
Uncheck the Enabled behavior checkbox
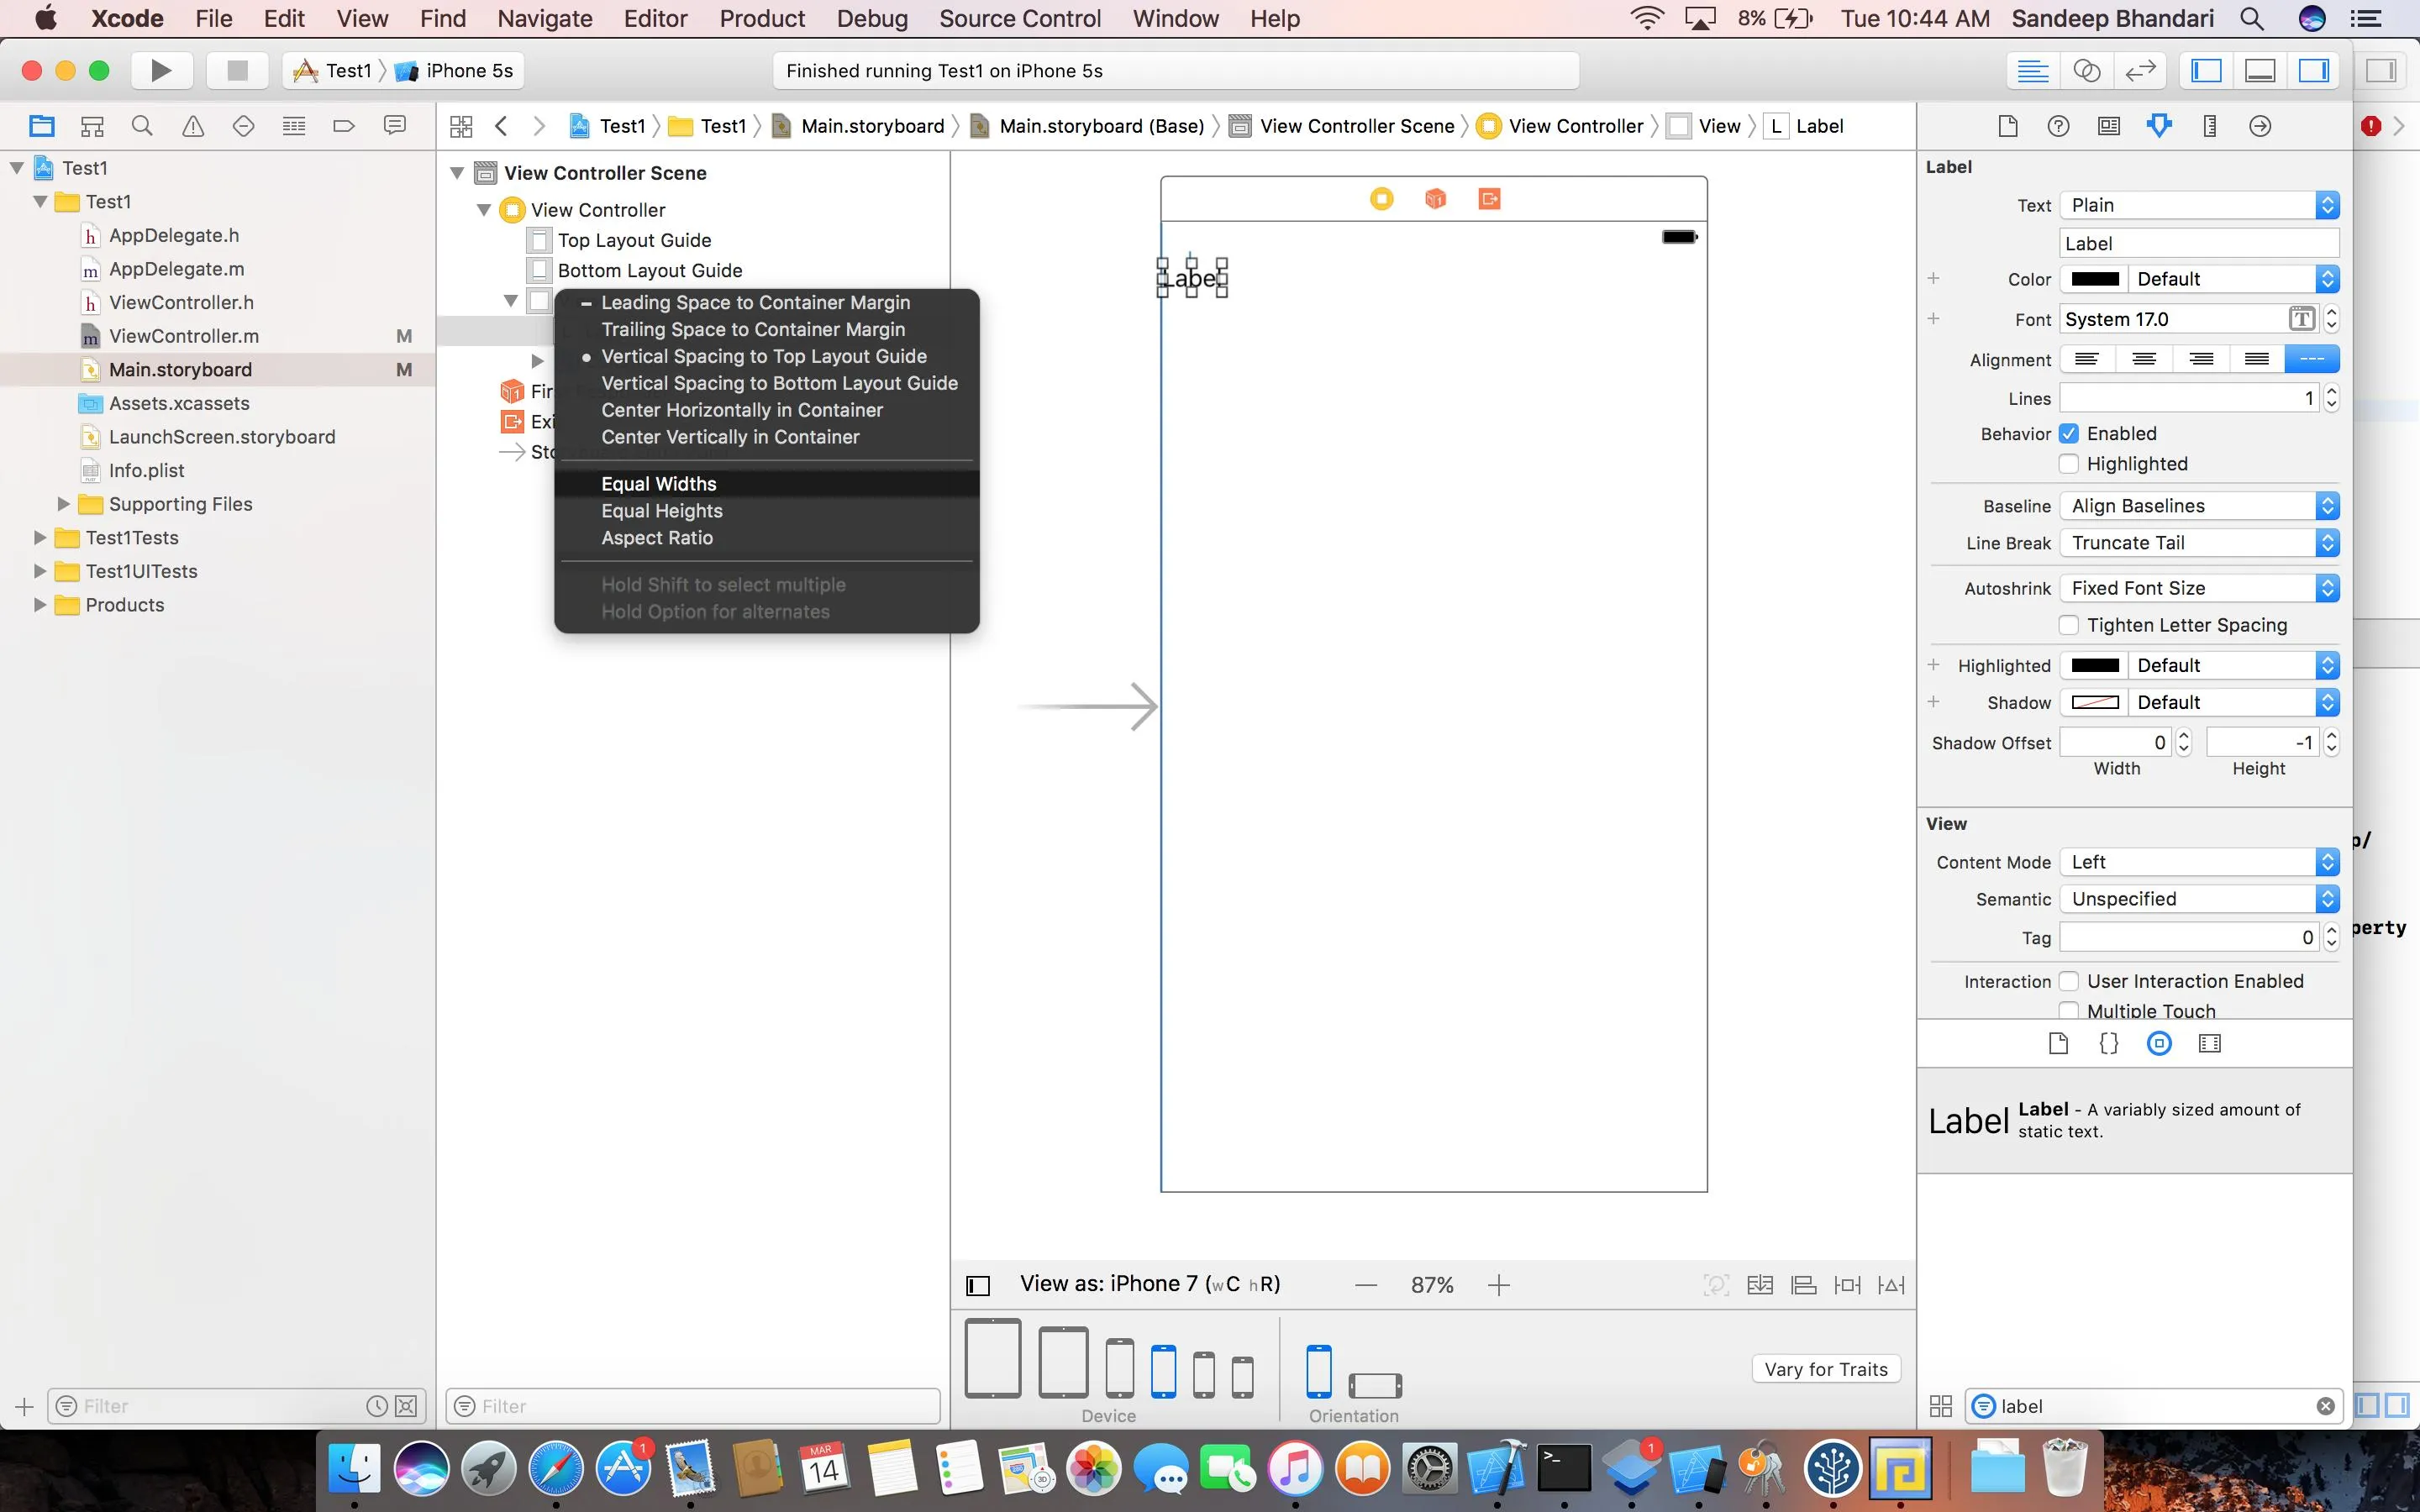pyautogui.click(x=2069, y=433)
